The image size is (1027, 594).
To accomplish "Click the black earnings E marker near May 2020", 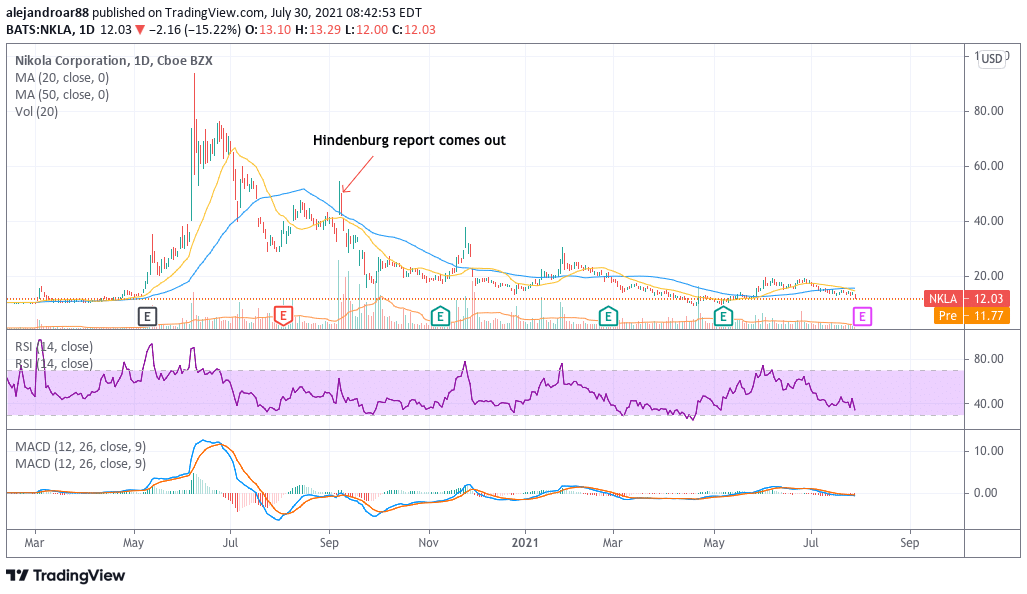I will 147,316.
